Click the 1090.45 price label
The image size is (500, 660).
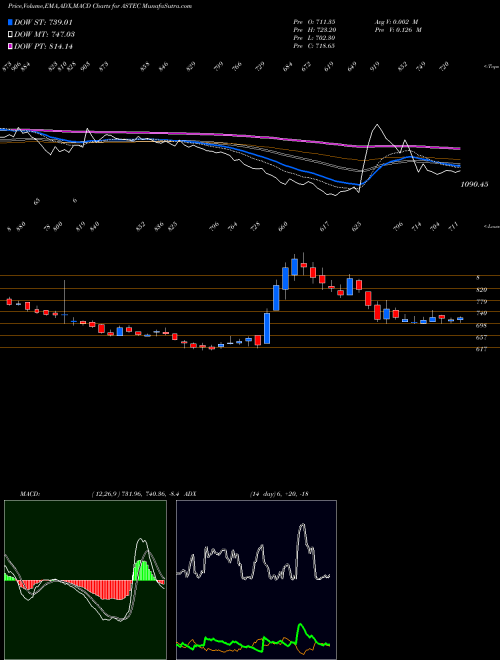coord(474,184)
